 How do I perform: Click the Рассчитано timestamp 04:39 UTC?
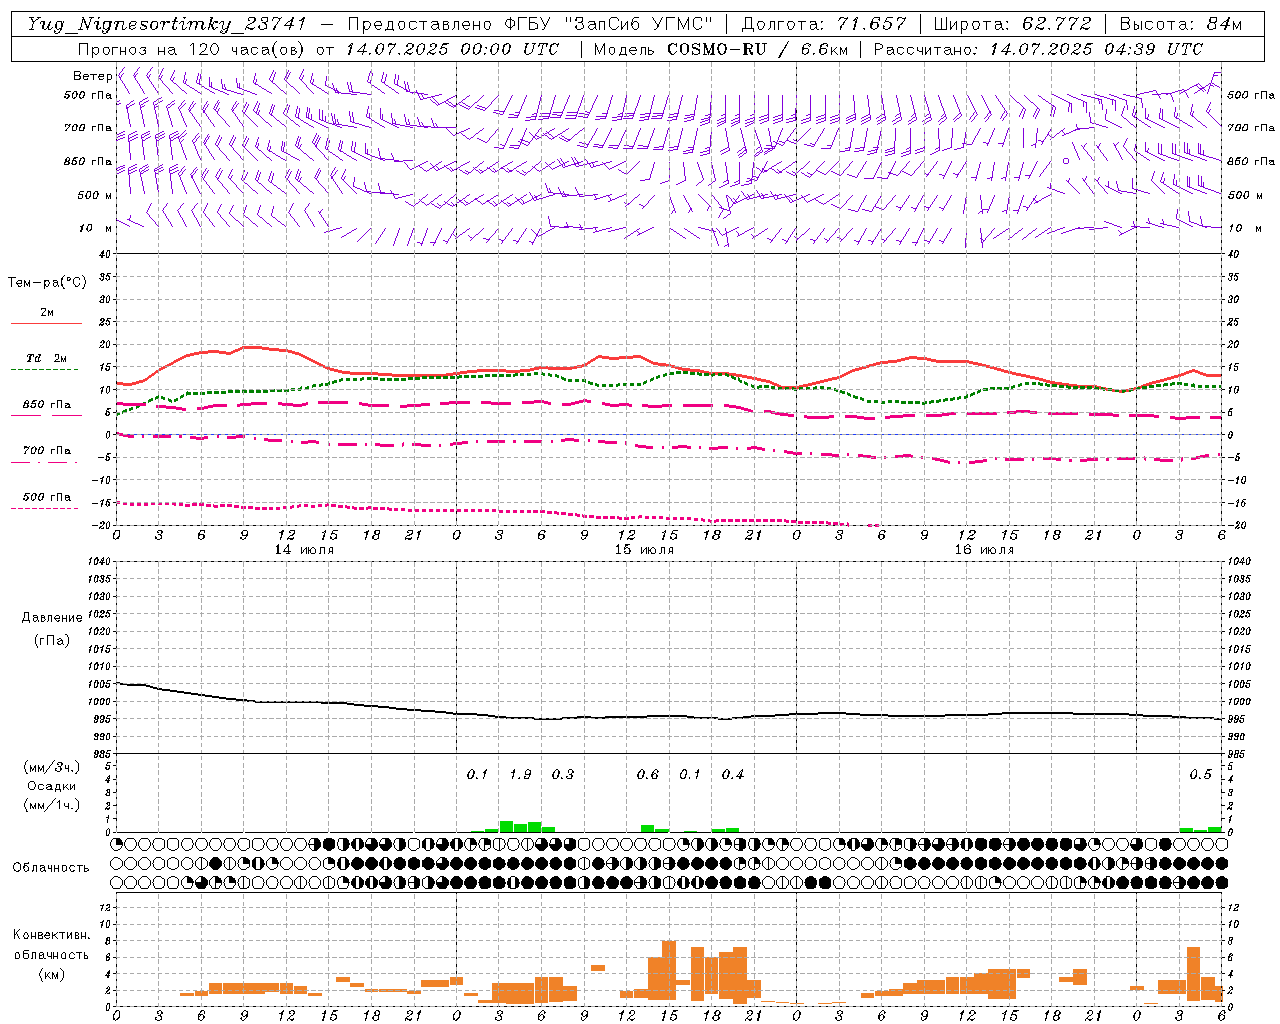(x=1153, y=49)
